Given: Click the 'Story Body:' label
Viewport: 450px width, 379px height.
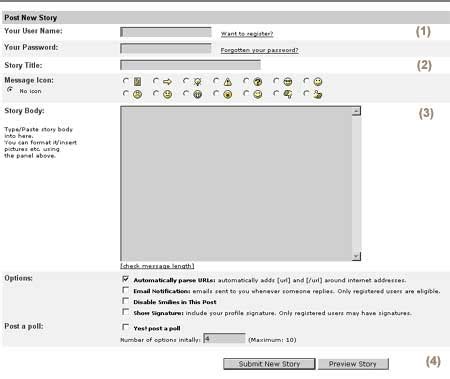Looking at the screenshot, I should pos(24,111).
